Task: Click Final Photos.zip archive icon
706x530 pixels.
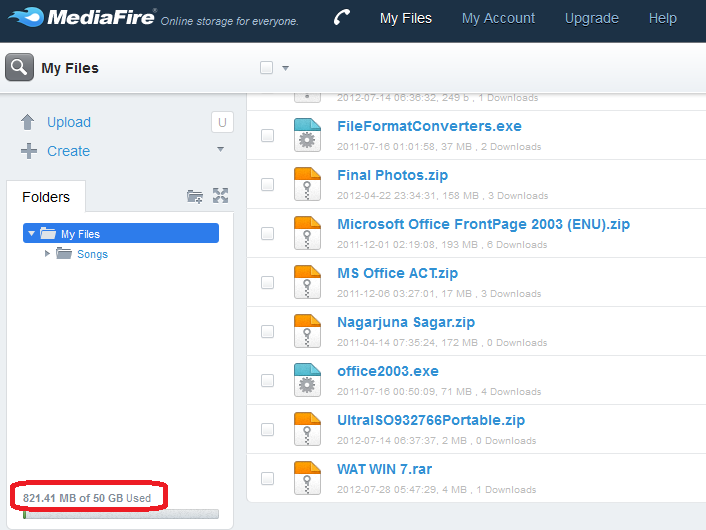Action: point(308,184)
